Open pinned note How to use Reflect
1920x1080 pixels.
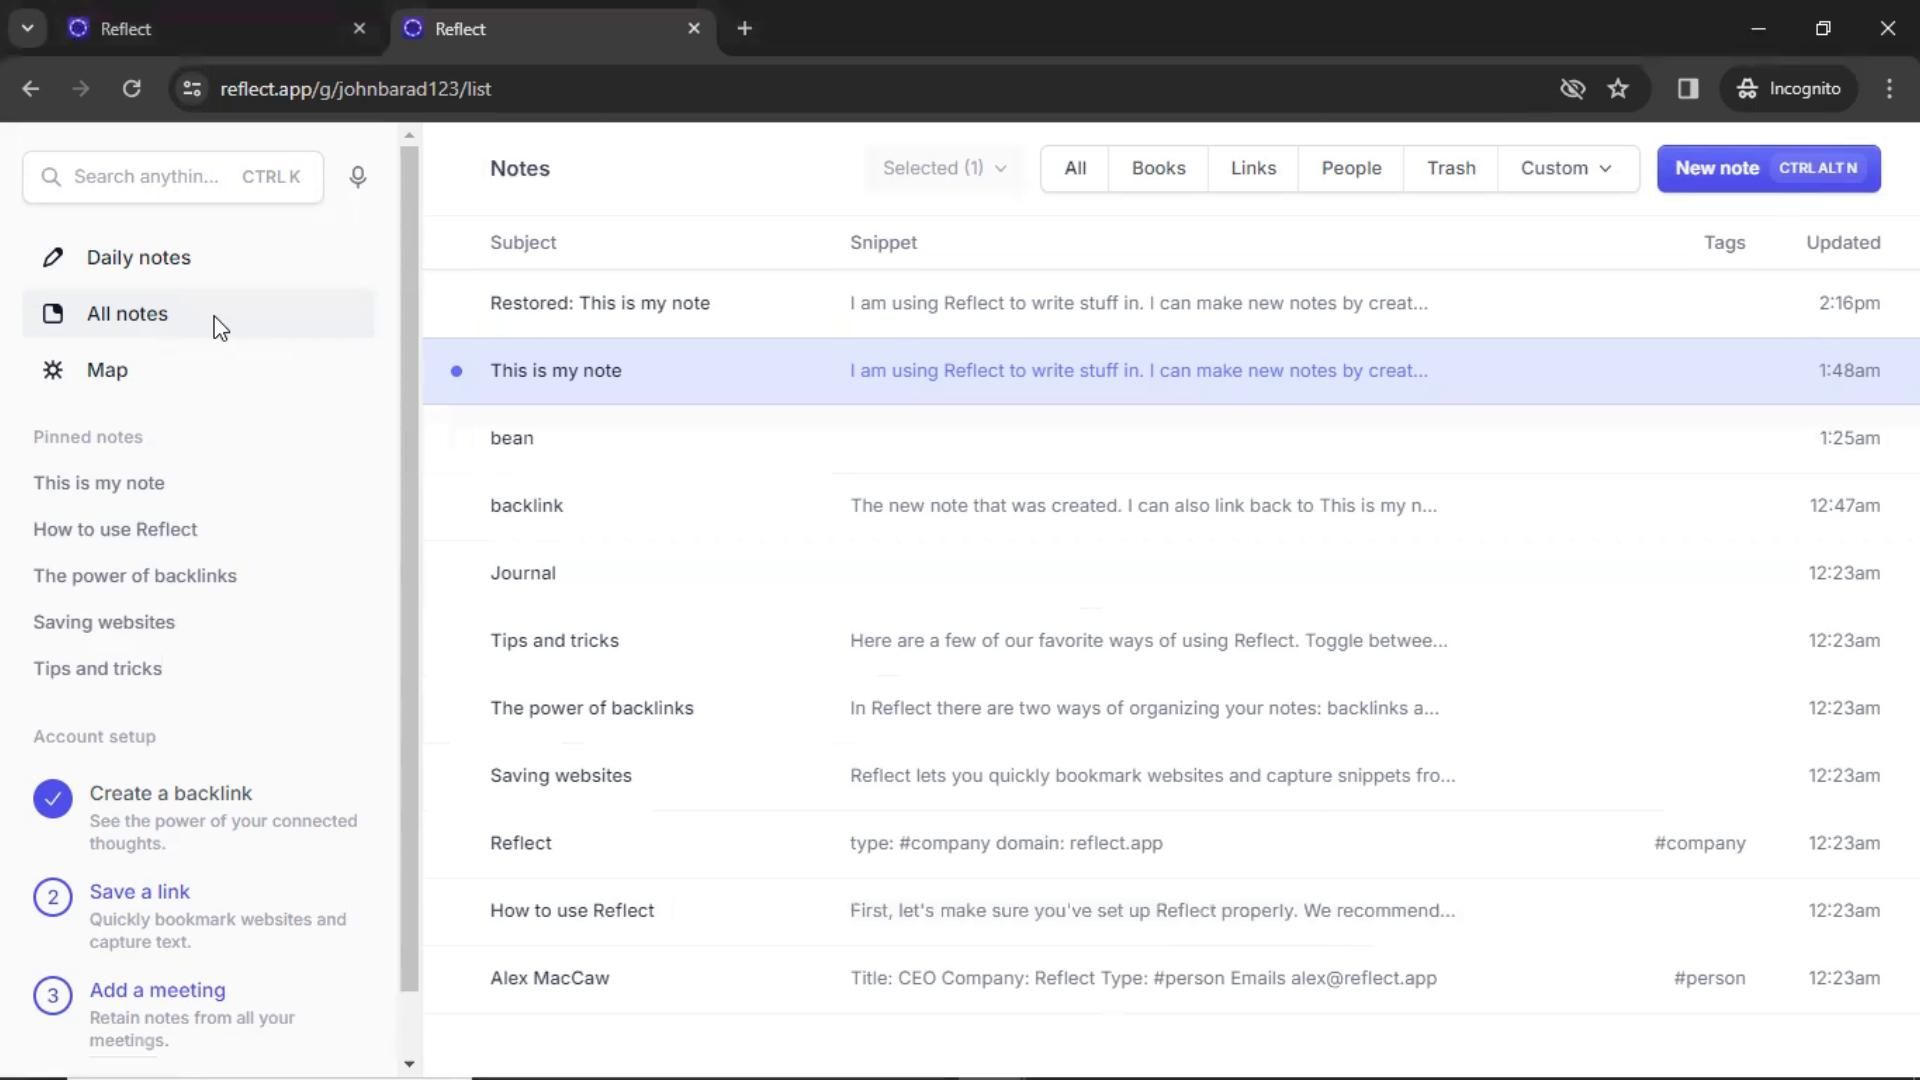115,530
